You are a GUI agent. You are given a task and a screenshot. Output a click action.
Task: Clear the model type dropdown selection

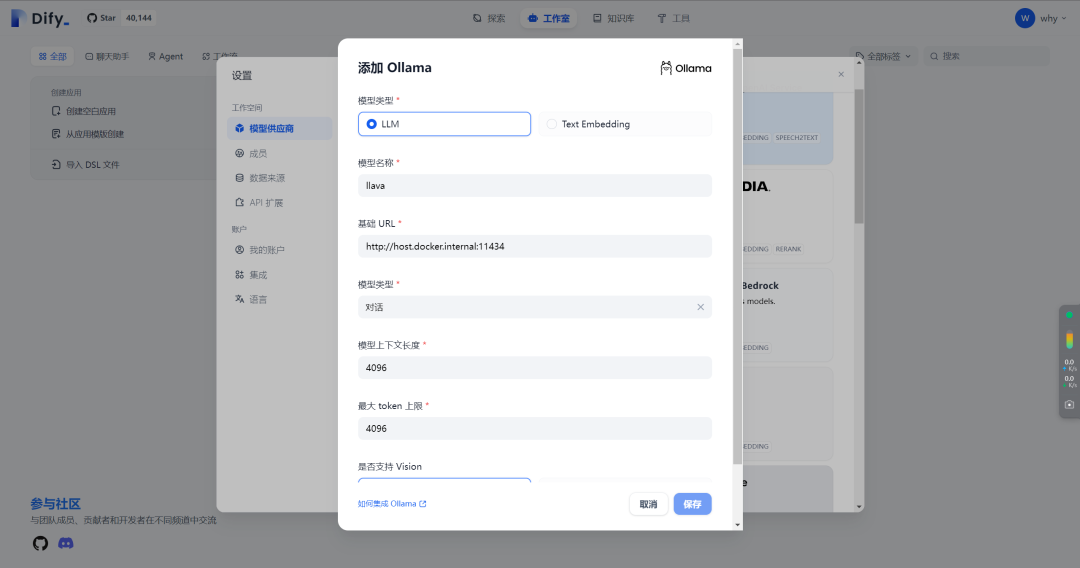[700, 307]
